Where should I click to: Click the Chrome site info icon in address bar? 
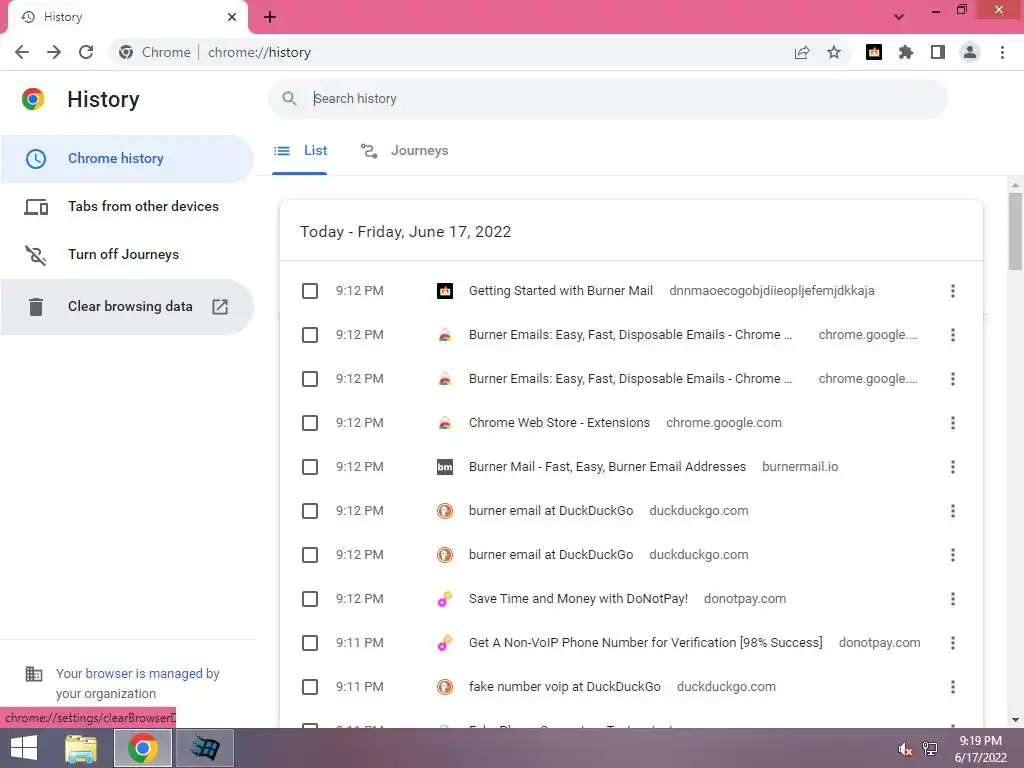[x=126, y=52]
